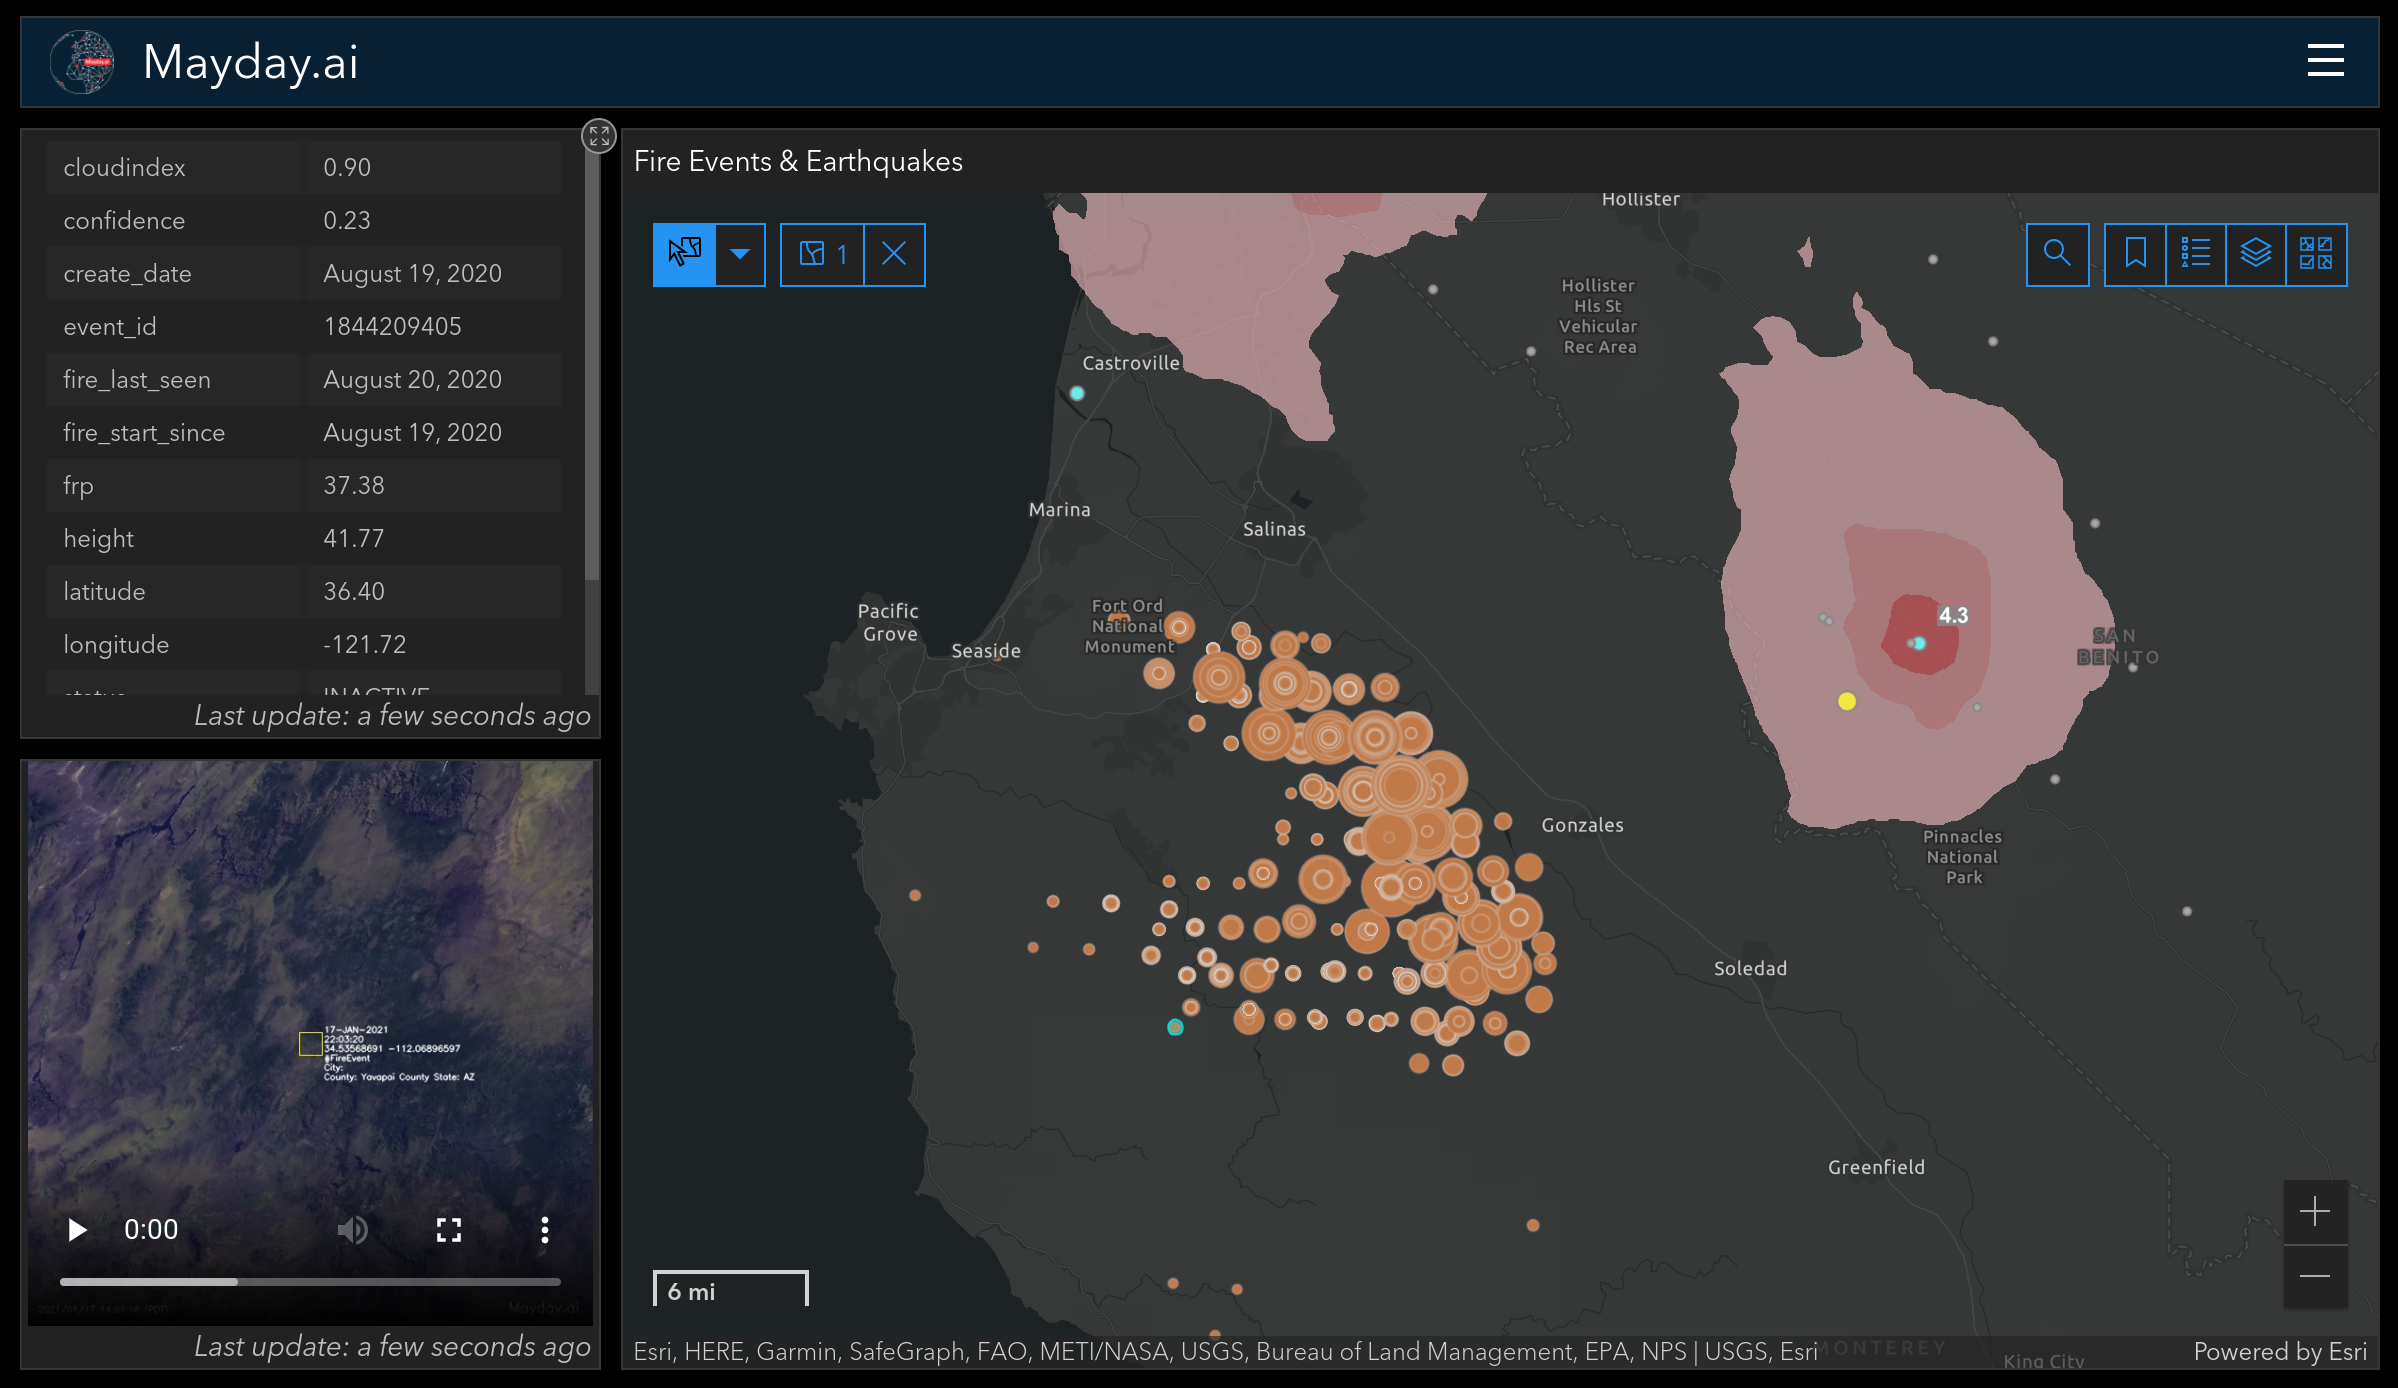Zoom in on the map
2398x1388 pixels.
tap(2315, 1212)
